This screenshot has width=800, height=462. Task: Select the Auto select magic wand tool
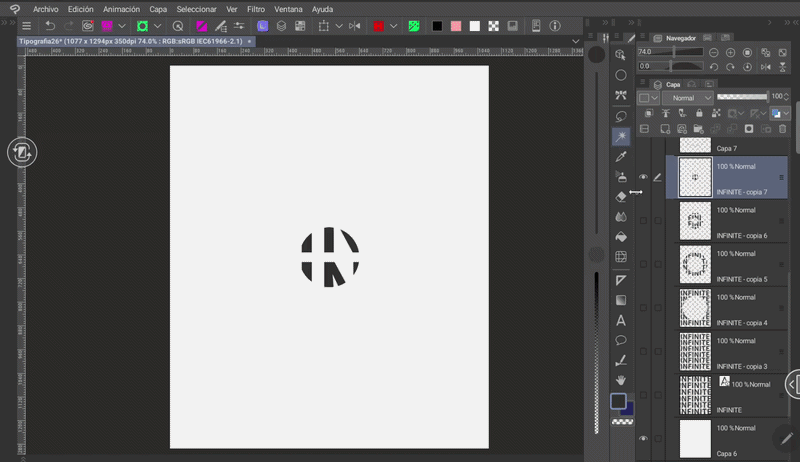(x=621, y=136)
